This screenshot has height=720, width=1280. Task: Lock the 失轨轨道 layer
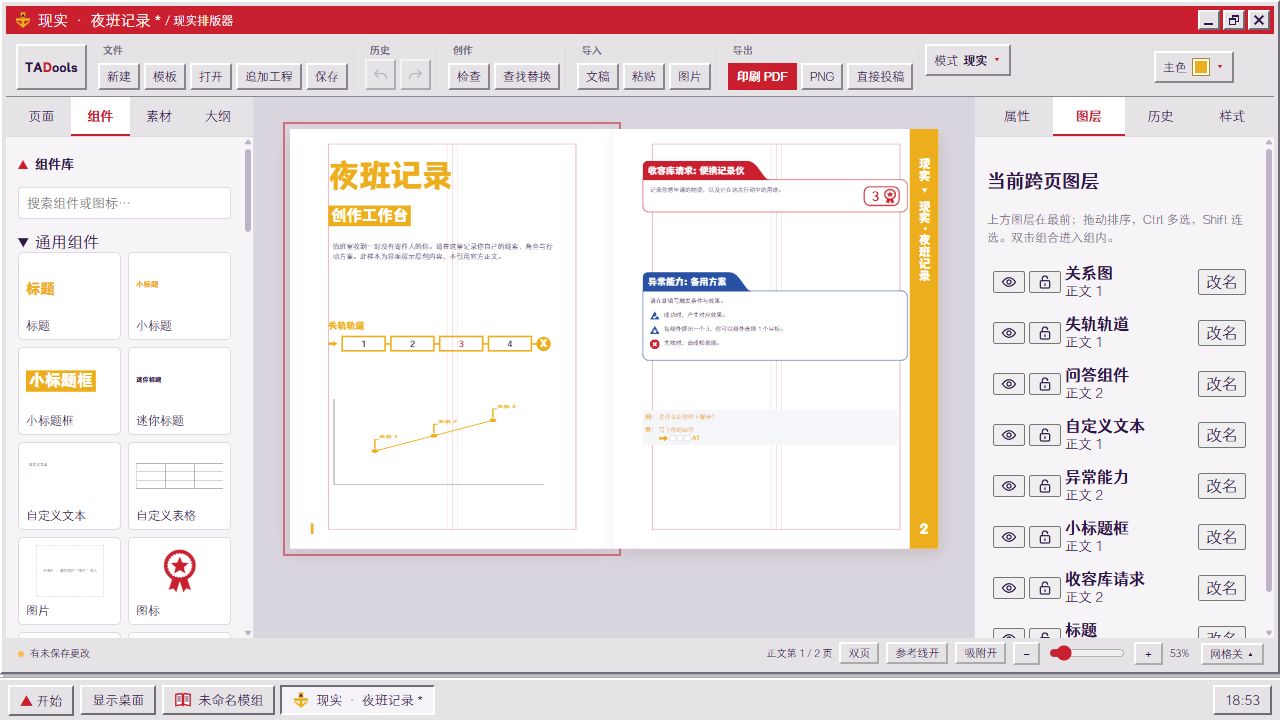point(1045,333)
